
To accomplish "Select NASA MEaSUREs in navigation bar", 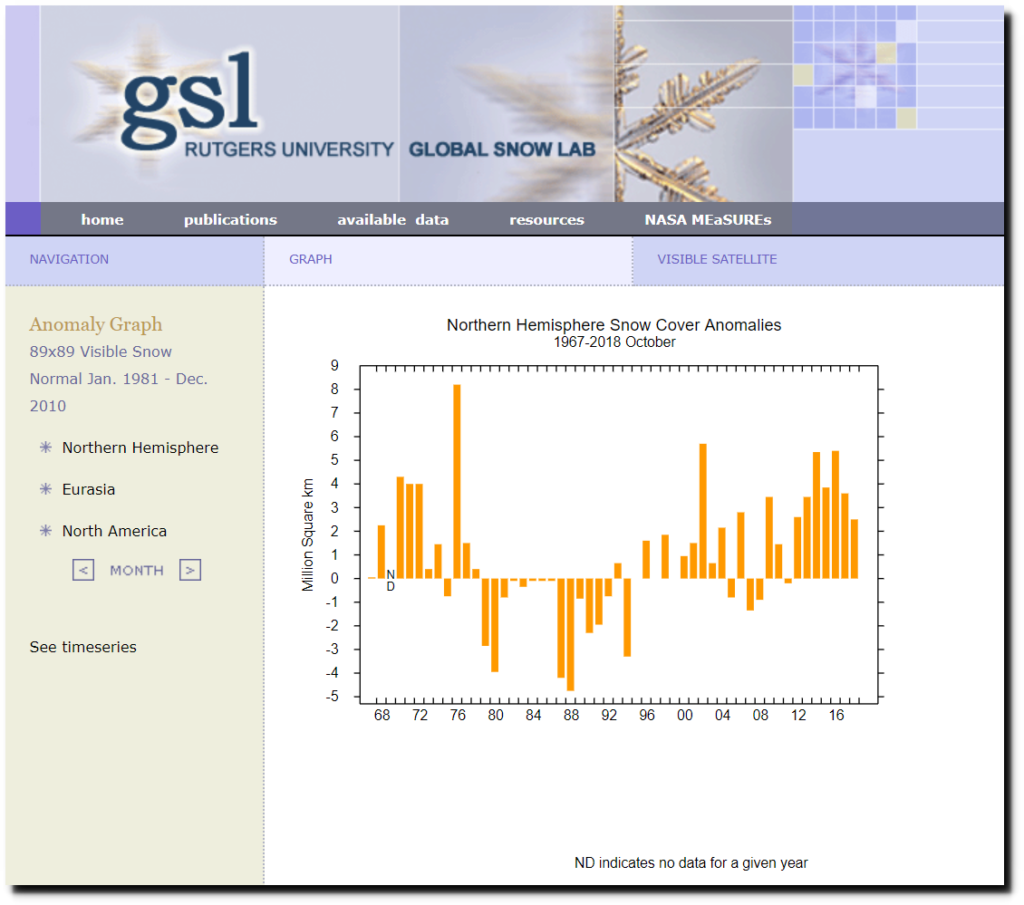I will [707, 220].
